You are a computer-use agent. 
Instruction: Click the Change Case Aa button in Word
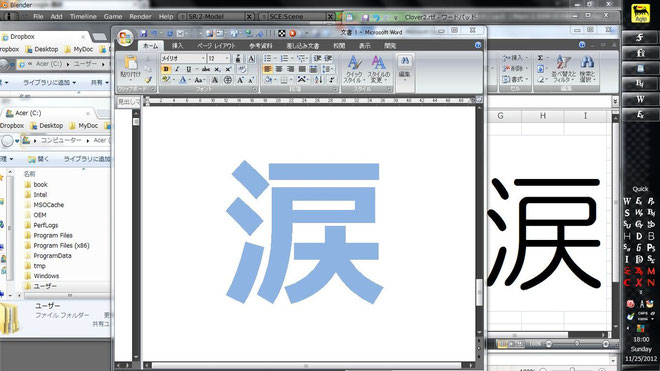198,80
